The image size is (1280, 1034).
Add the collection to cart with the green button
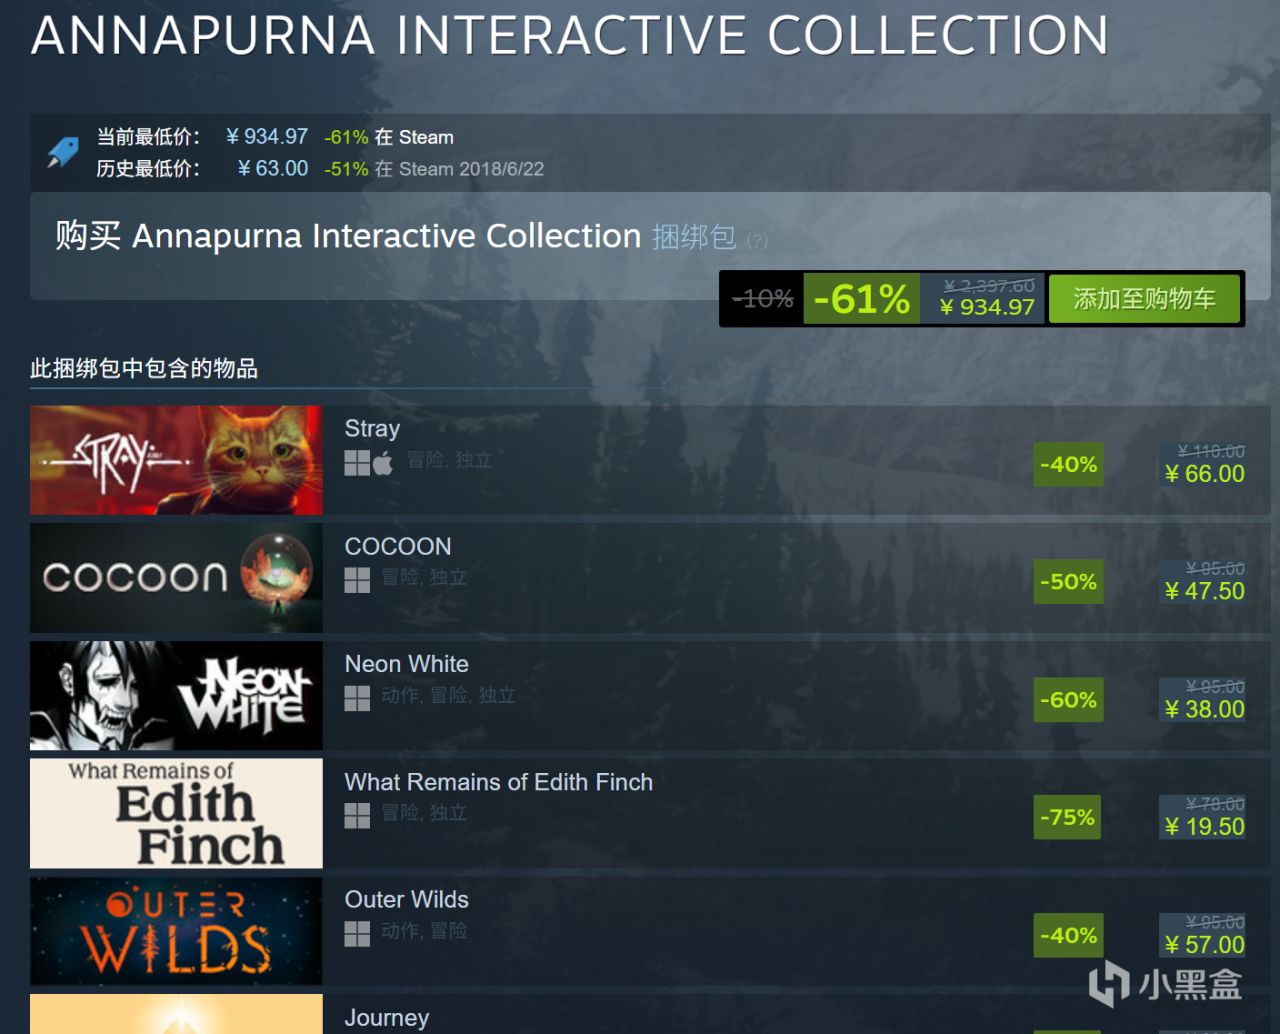pyautogui.click(x=1144, y=298)
